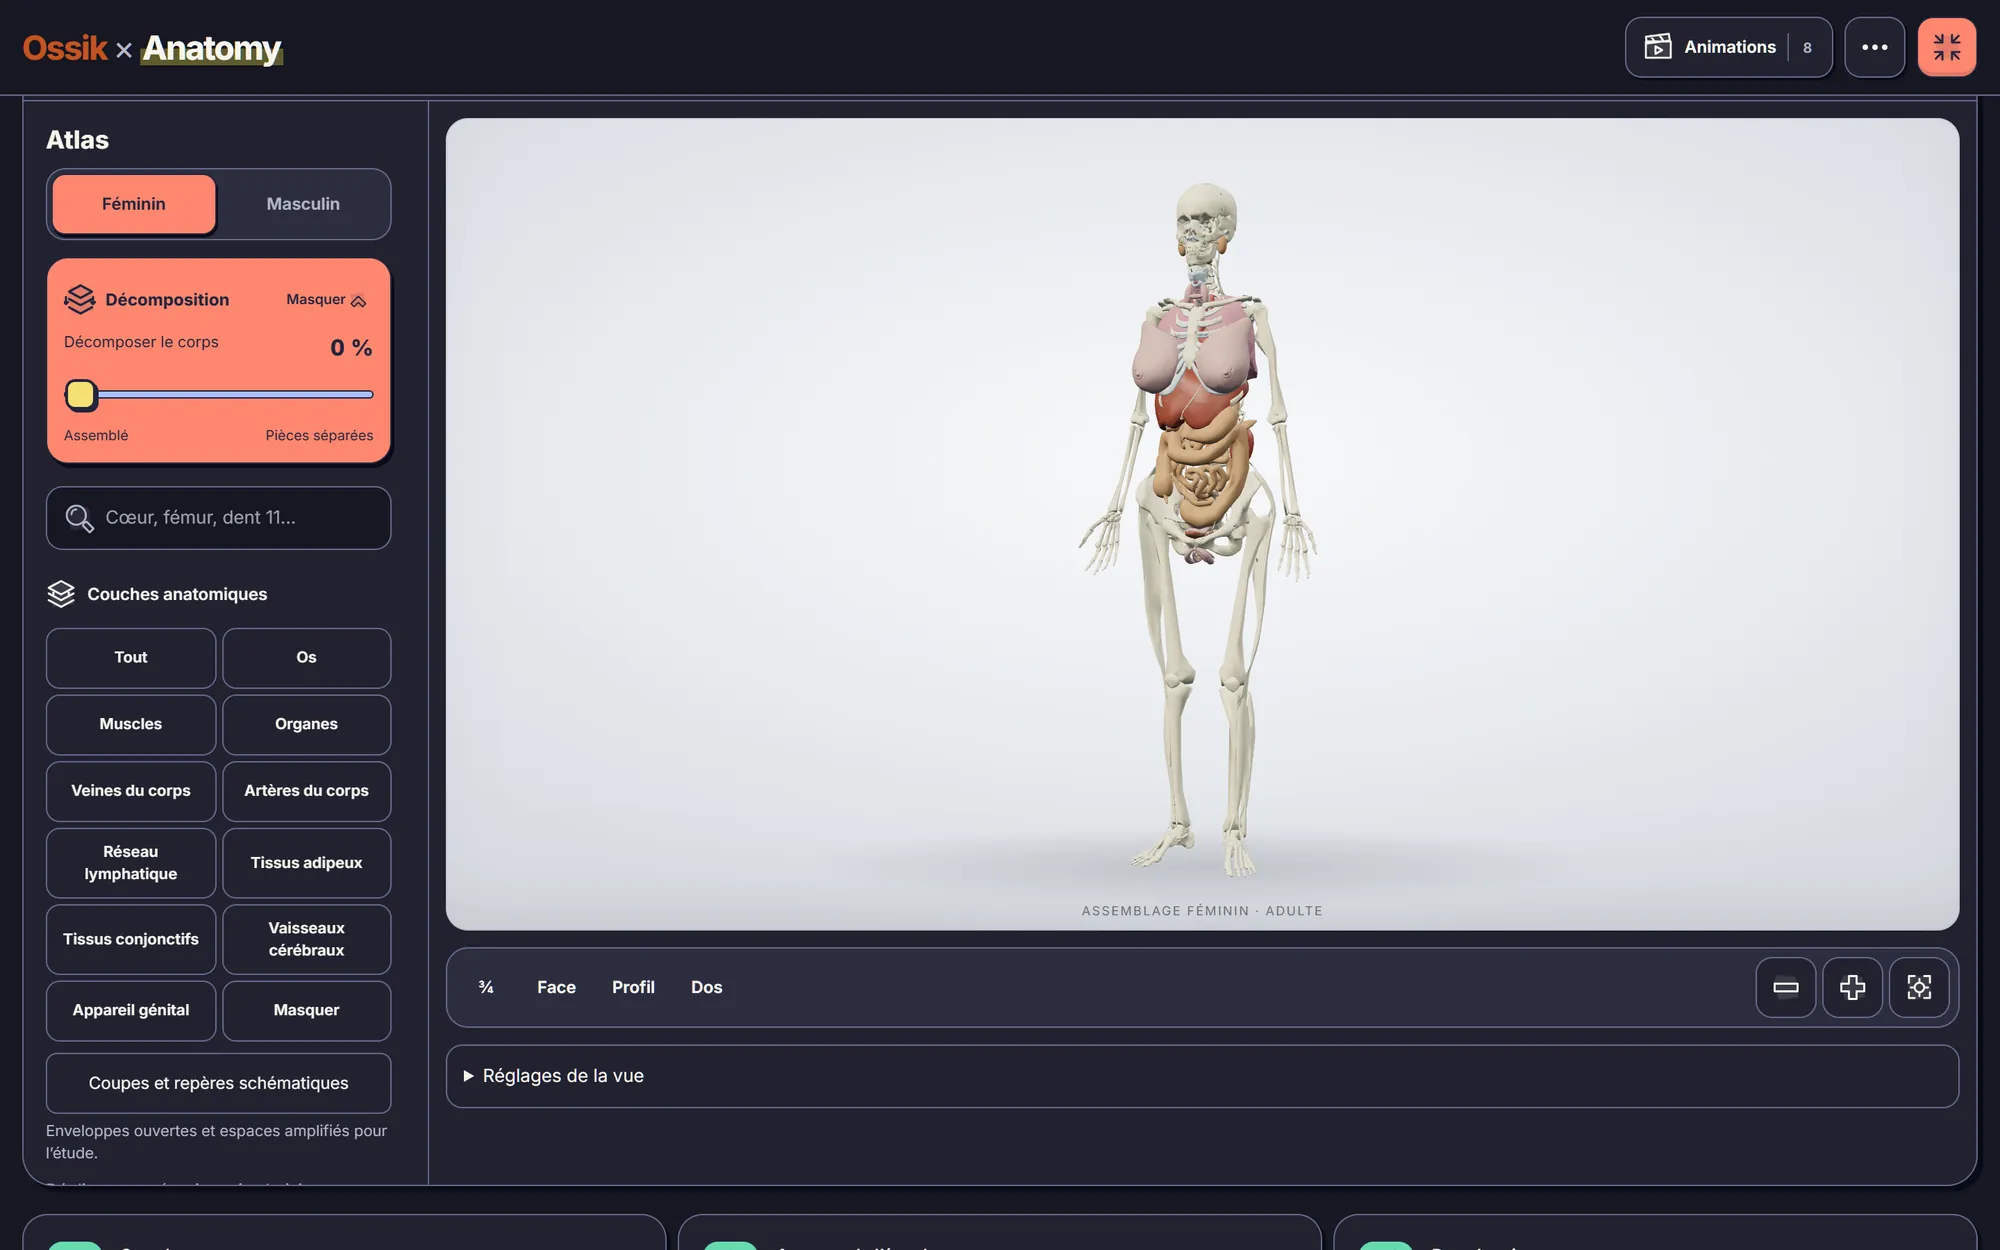Screen dimensions: 2000x1250
Task: Click the Animations clapperboard icon
Action: click(x=1658, y=47)
